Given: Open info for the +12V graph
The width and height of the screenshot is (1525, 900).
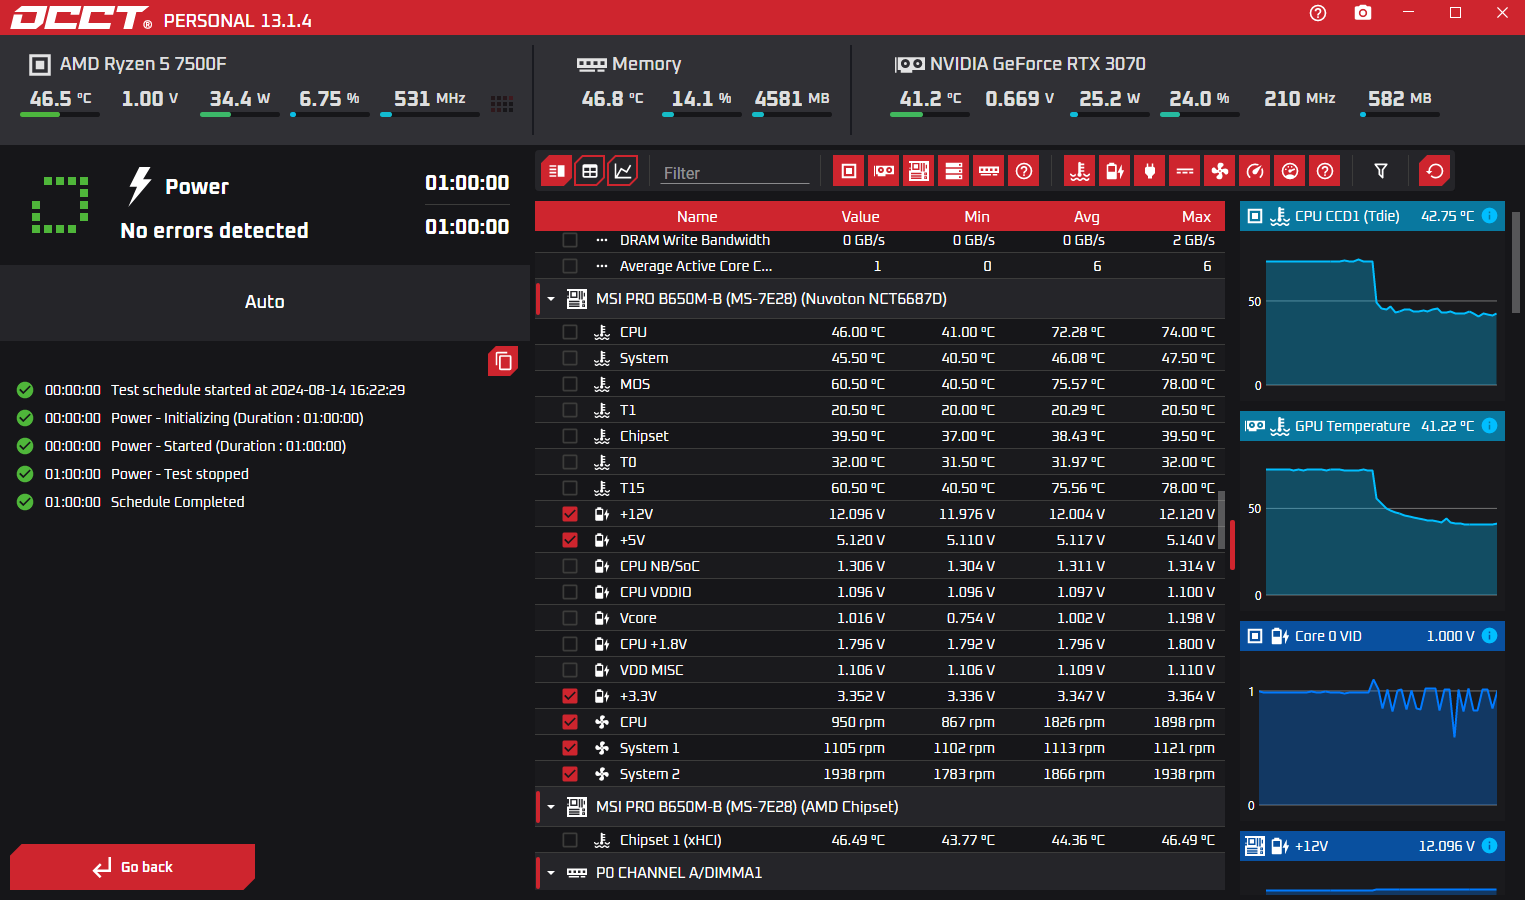Looking at the screenshot, I should pyautogui.click(x=1489, y=846).
